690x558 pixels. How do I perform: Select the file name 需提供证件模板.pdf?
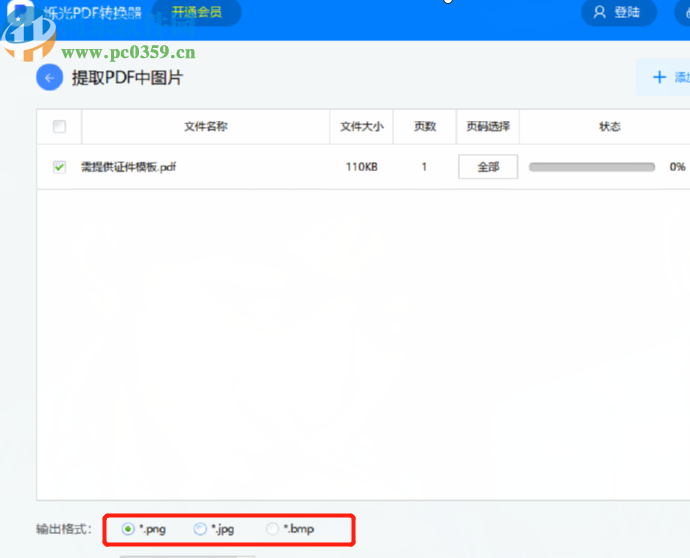(128, 167)
